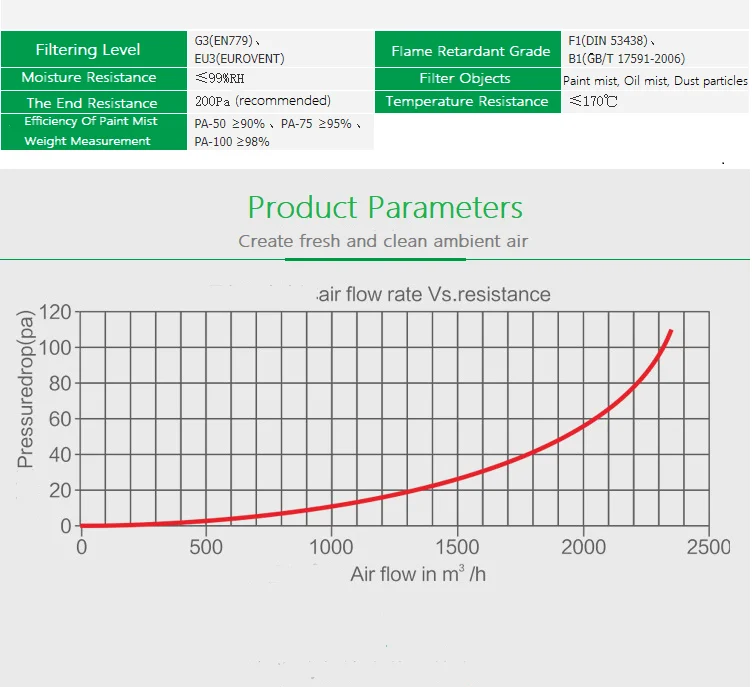Click the '40' y-axis tick label
The image size is (752, 687).
click(60, 455)
